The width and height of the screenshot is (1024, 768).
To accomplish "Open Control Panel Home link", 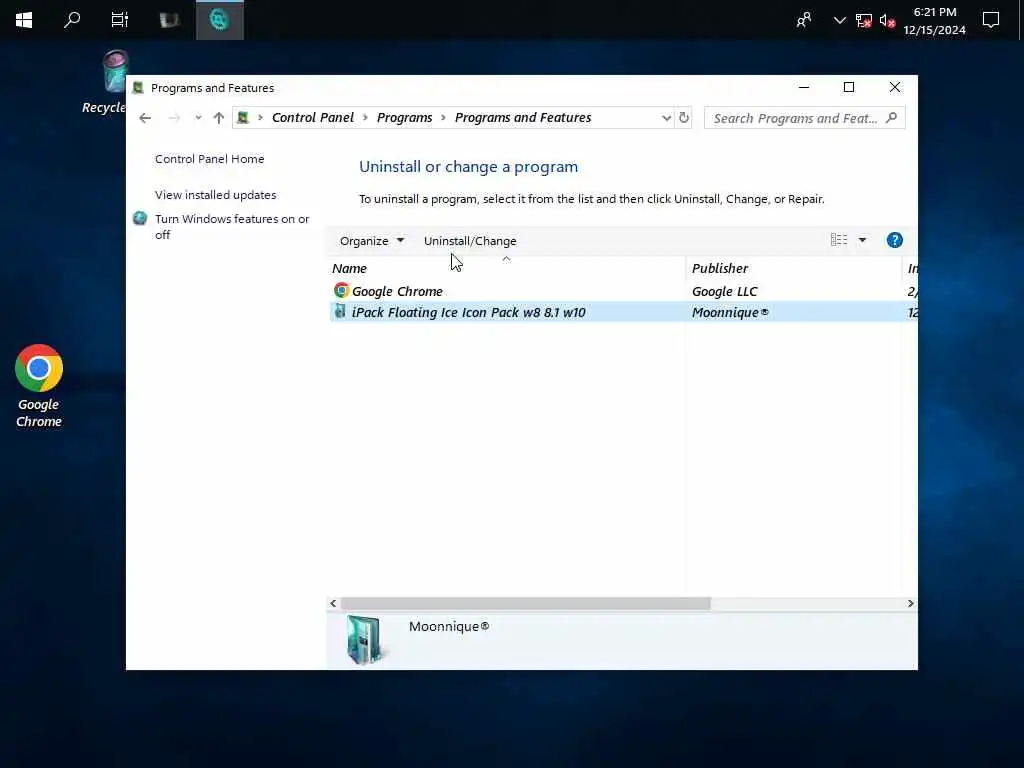I will click(x=210, y=159).
